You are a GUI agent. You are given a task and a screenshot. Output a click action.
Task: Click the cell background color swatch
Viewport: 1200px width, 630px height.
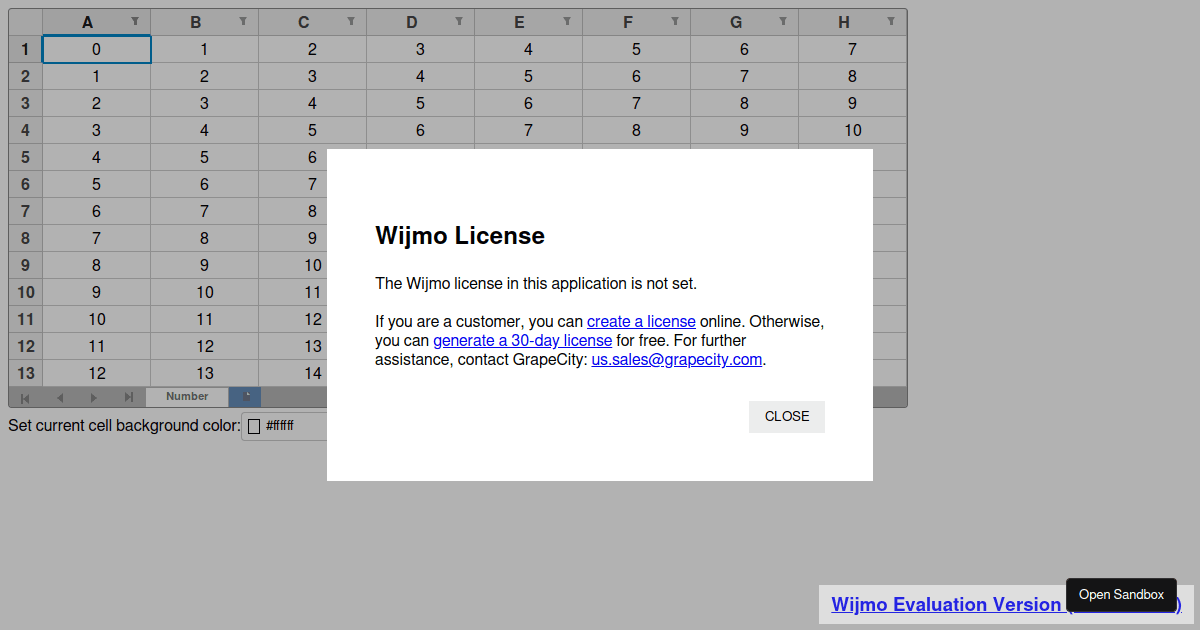pyautogui.click(x=254, y=426)
